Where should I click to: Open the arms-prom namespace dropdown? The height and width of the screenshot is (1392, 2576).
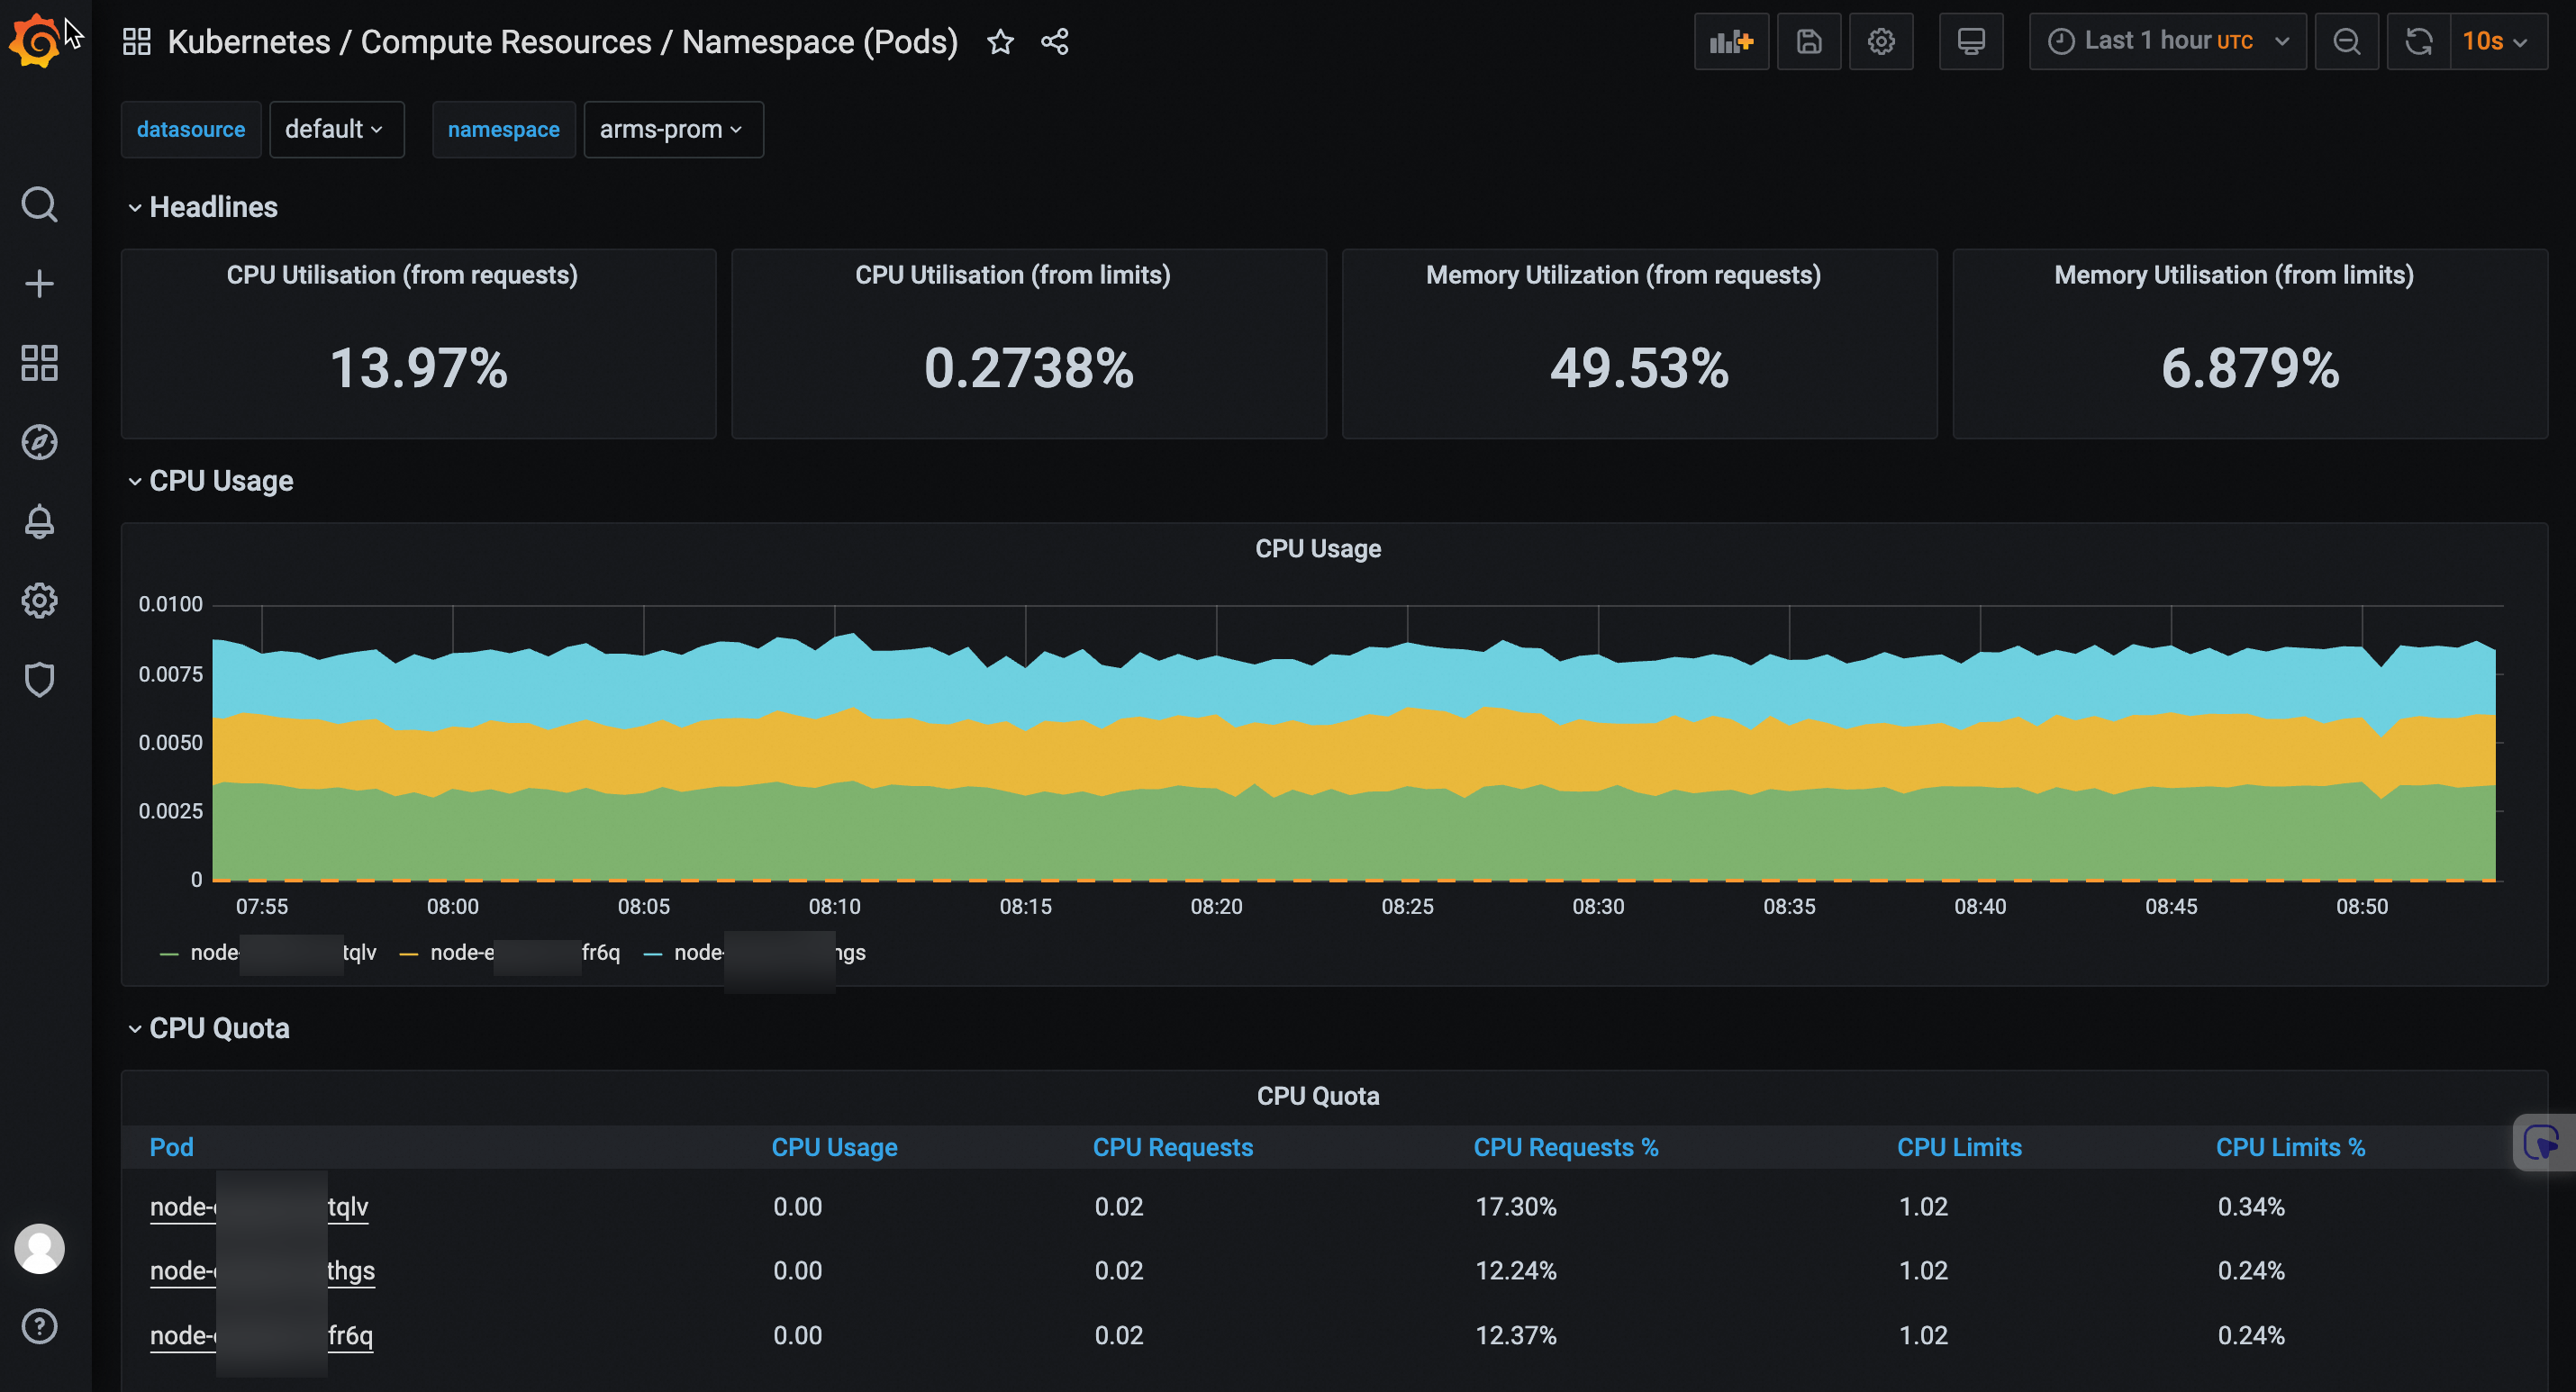672,129
